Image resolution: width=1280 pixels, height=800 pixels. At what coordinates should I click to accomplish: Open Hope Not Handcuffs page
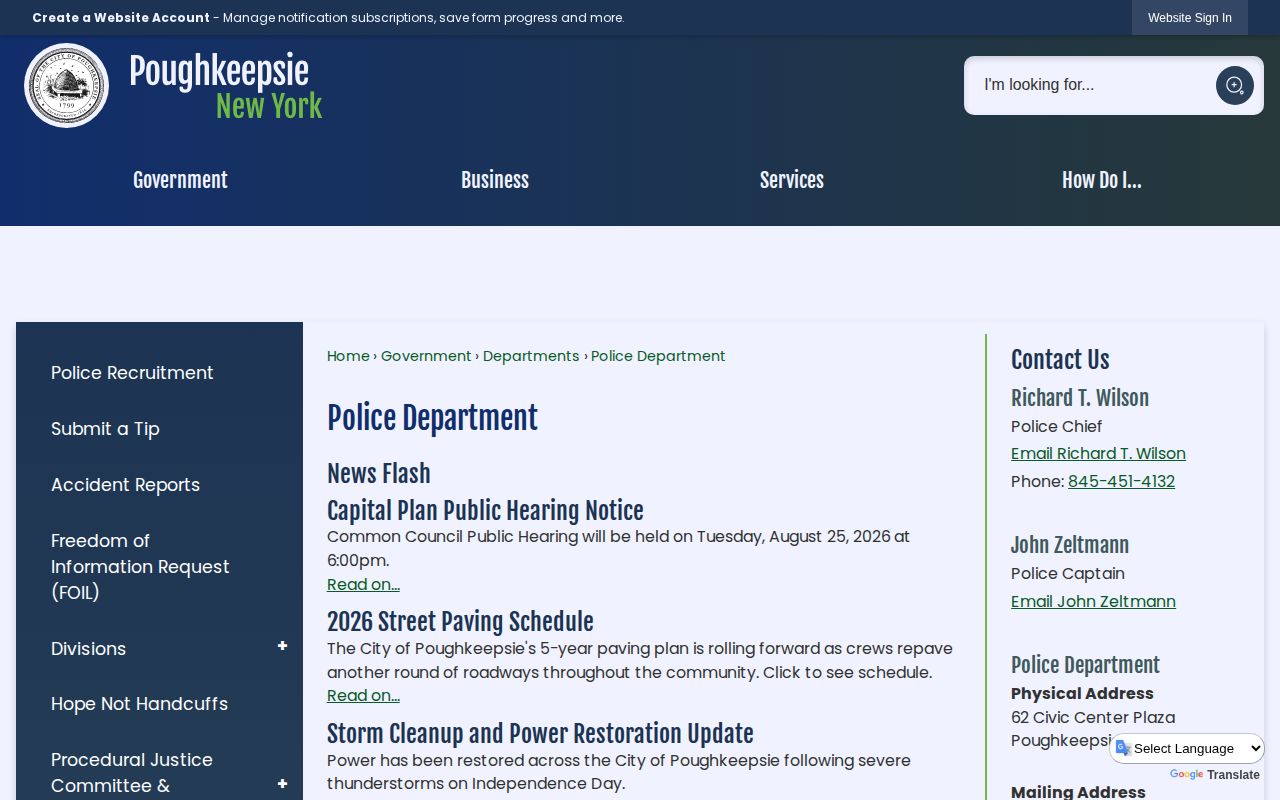click(139, 704)
